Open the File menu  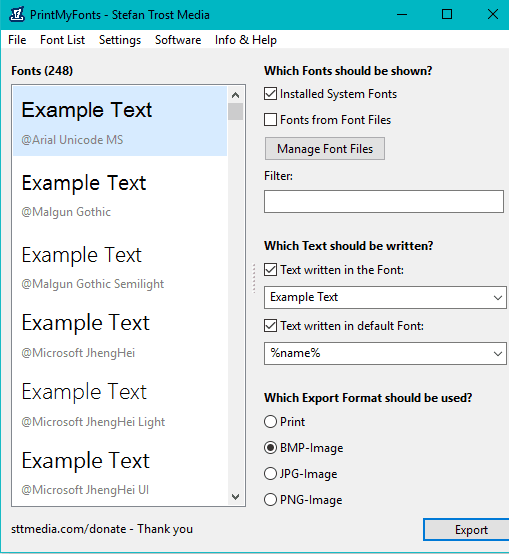(x=17, y=40)
